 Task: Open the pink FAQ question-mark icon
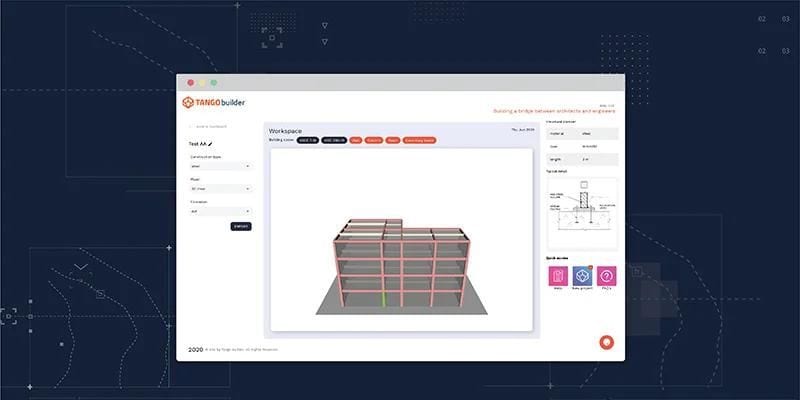pos(607,276)
